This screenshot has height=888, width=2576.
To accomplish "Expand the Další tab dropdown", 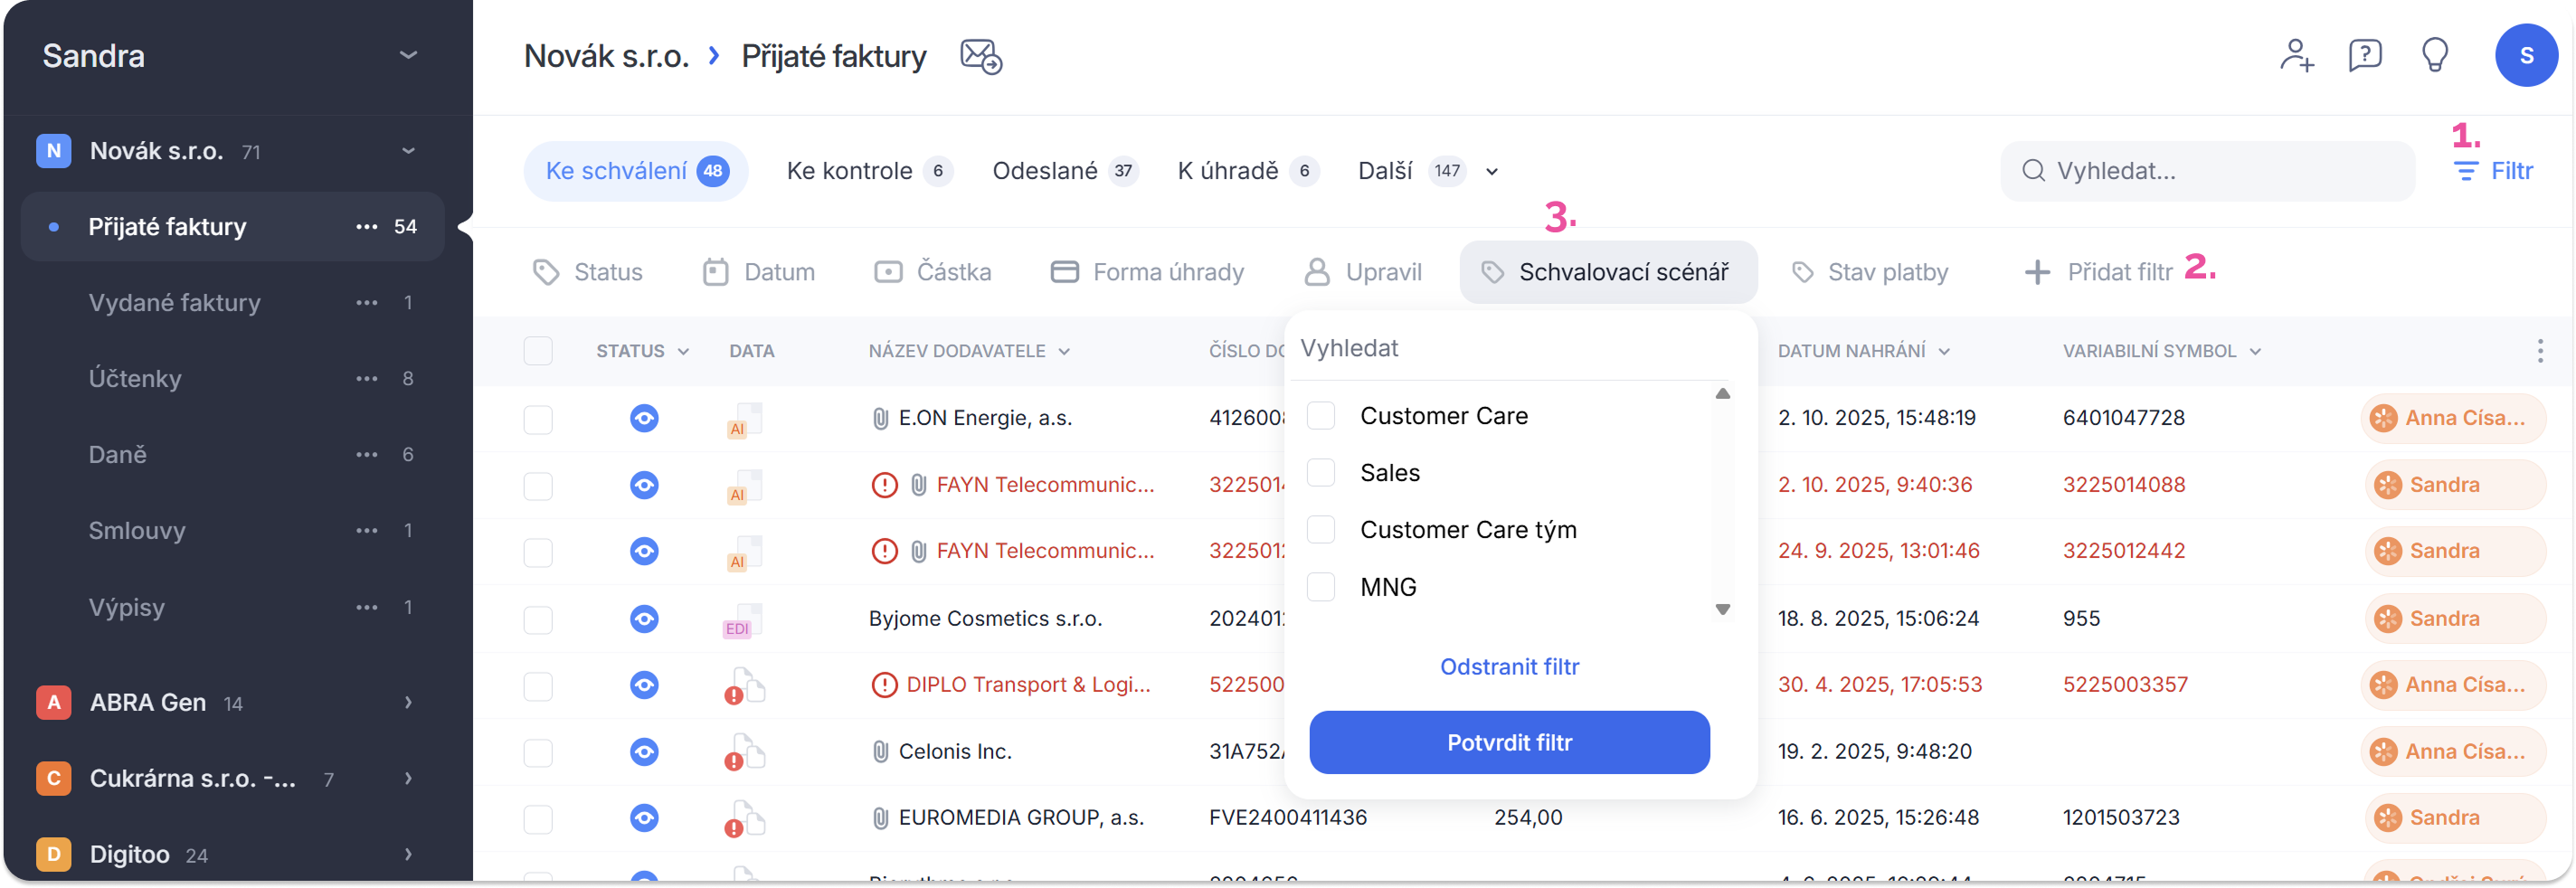I will 1492,172.
